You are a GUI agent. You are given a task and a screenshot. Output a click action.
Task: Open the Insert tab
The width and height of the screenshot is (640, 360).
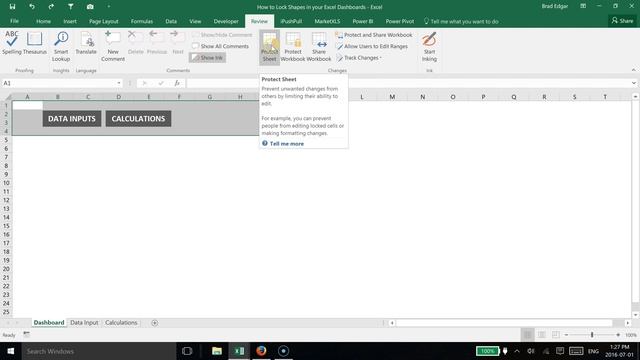[x=70, y=21]
